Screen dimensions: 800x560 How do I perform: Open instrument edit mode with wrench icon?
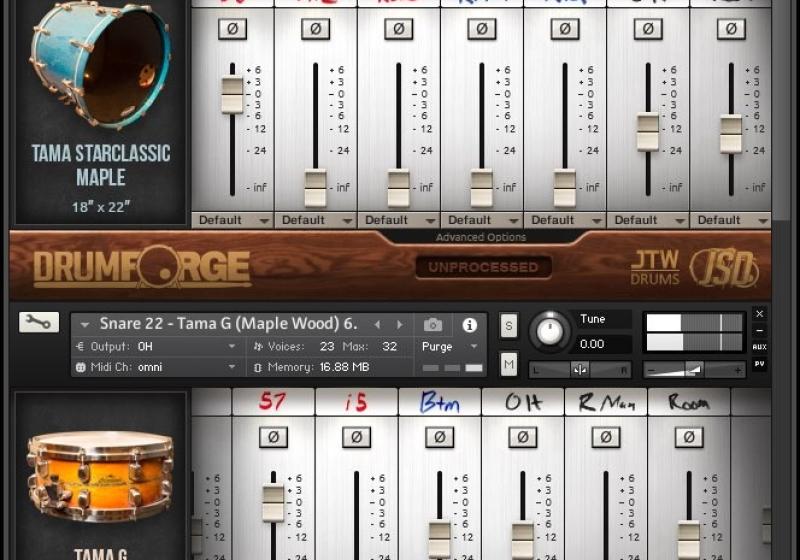point(38,322)
